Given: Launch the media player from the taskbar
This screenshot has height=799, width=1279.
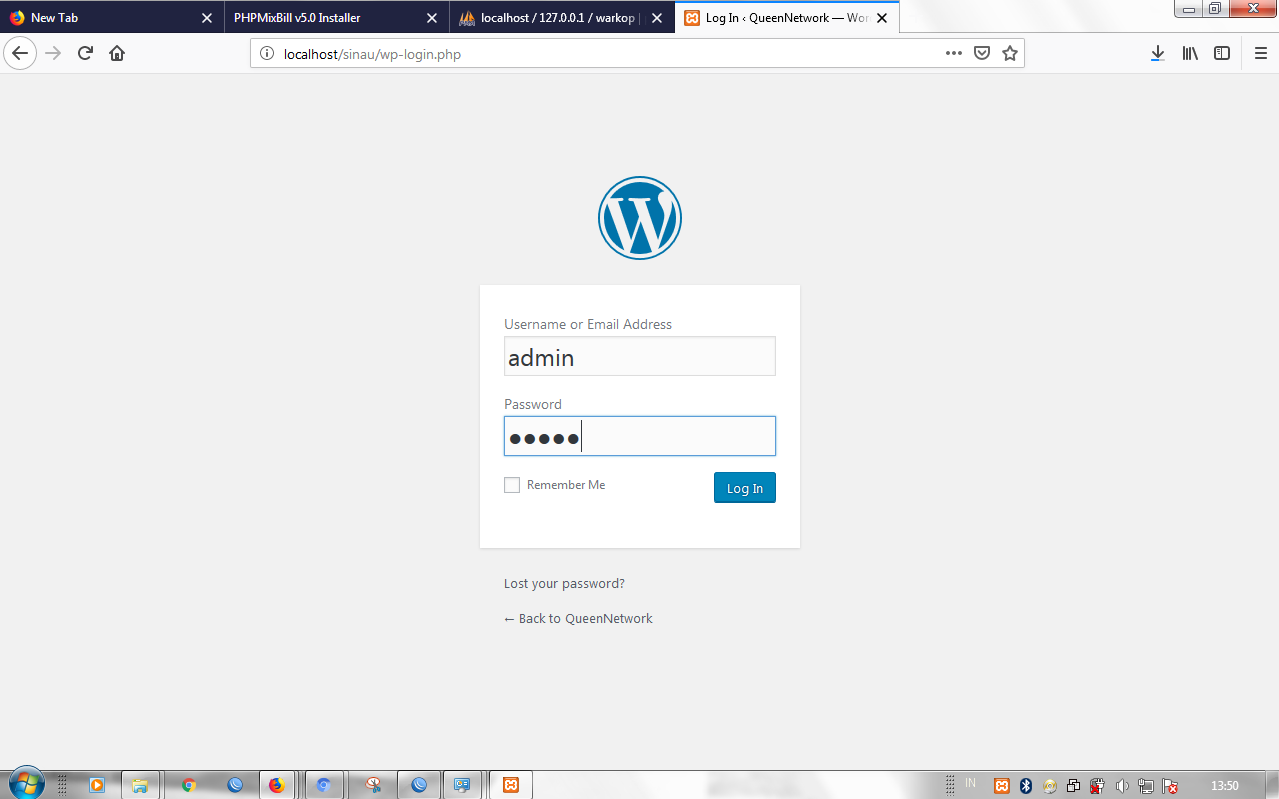Looking at the screenshot, I should point(97,785).
